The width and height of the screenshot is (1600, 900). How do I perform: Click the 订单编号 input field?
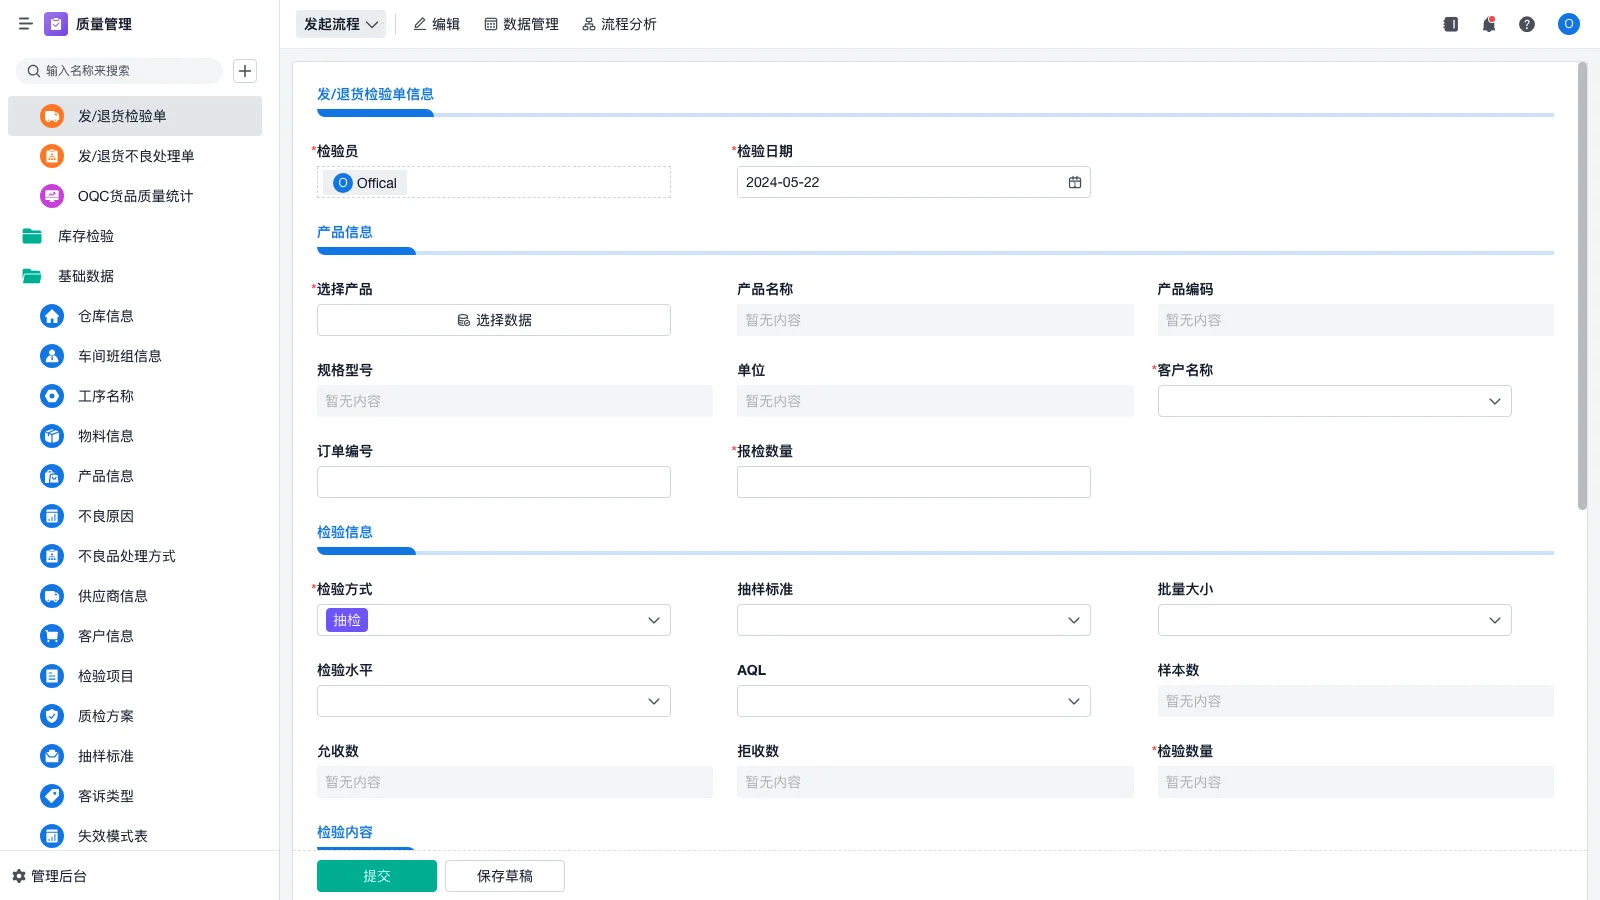click(x=493, y=481)
